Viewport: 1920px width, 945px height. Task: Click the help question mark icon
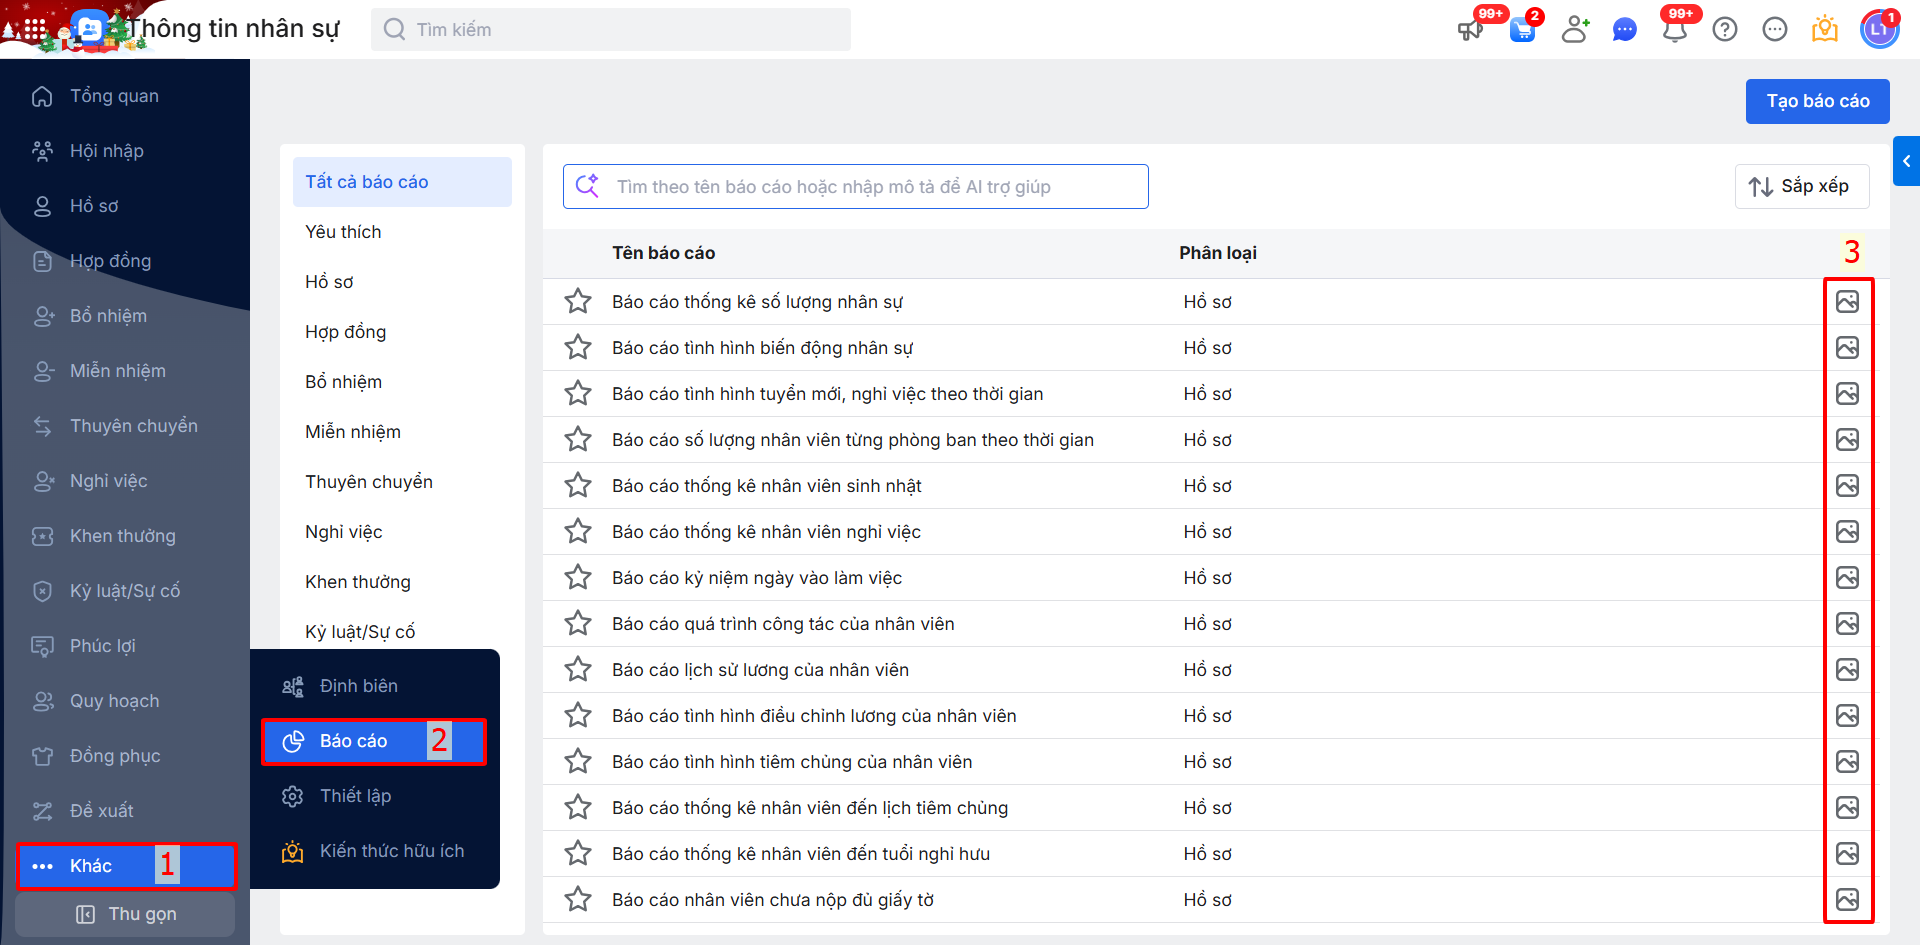pyautogui.click(x=1725, y=30)
